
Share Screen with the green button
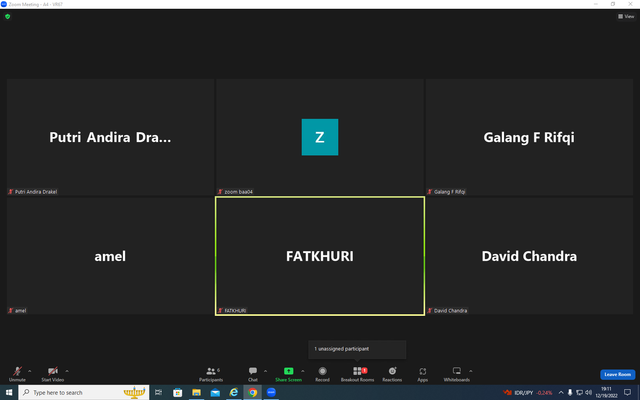tap(288, 374)
